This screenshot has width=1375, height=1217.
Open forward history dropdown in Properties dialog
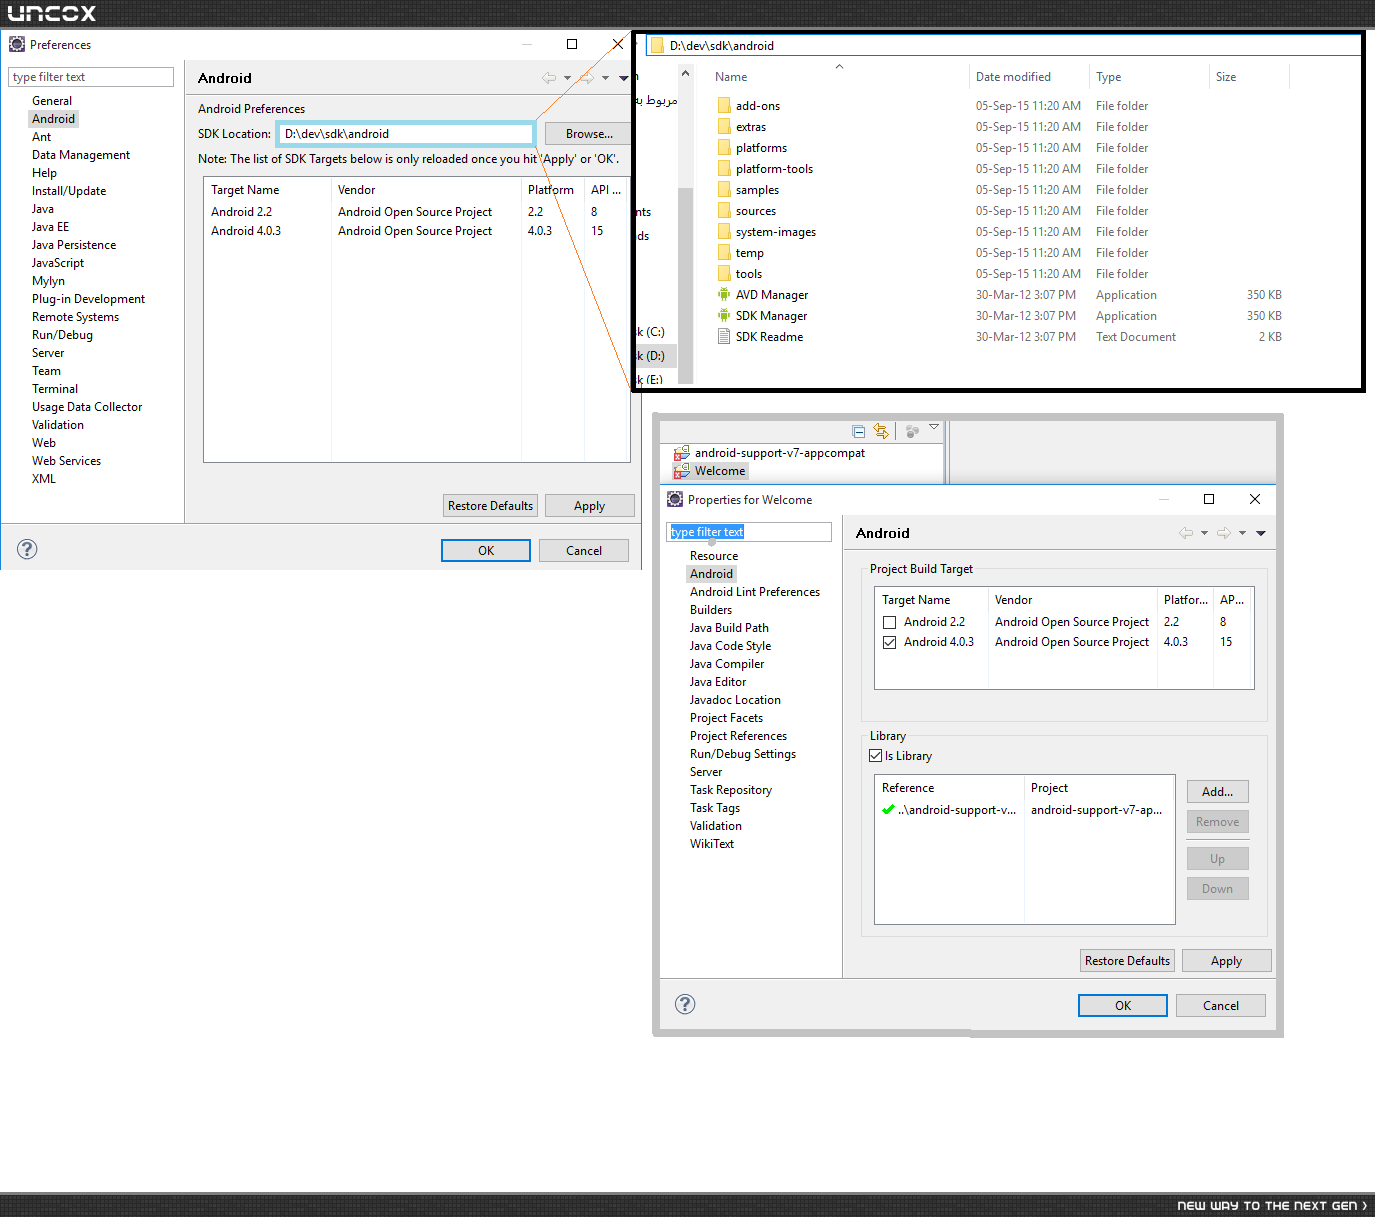1242,533
